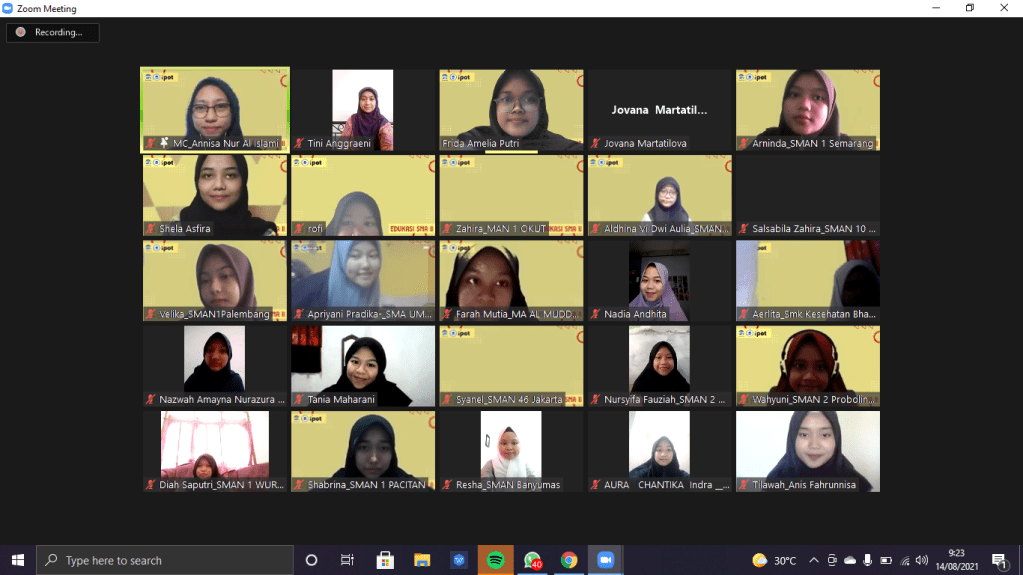Open the weather widget showing 30°C

pos(775,560)
